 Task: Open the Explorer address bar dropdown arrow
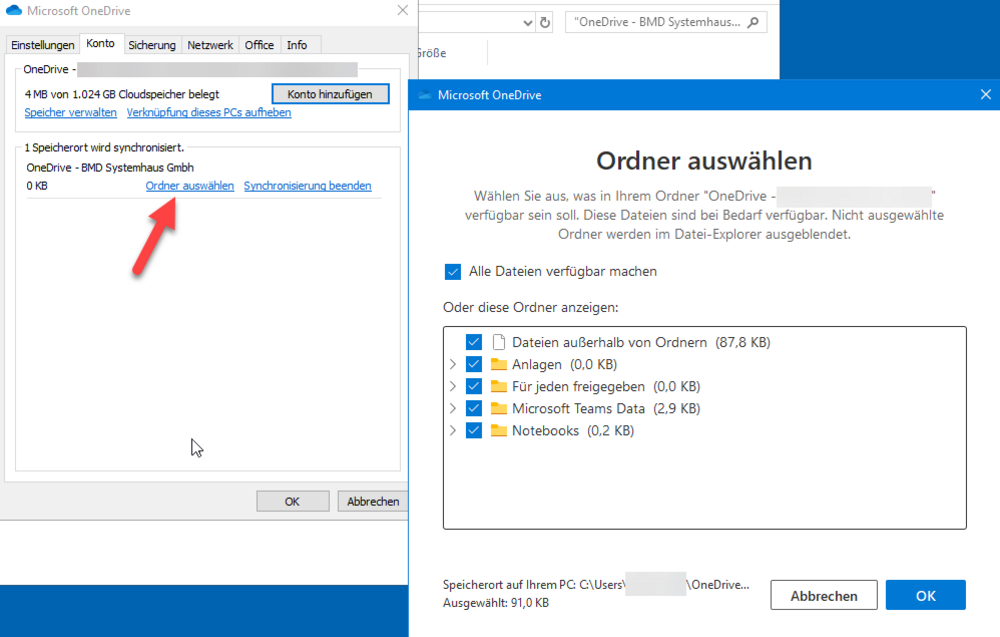click(527, 23)
